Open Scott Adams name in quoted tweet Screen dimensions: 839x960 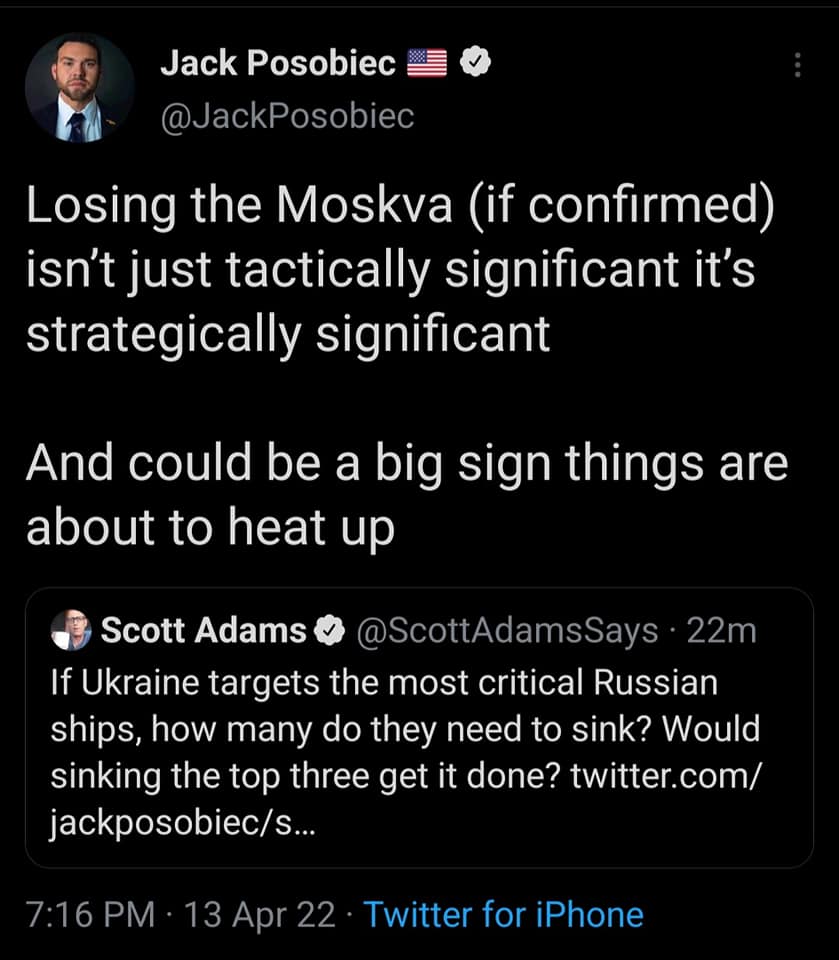[204, 630]
